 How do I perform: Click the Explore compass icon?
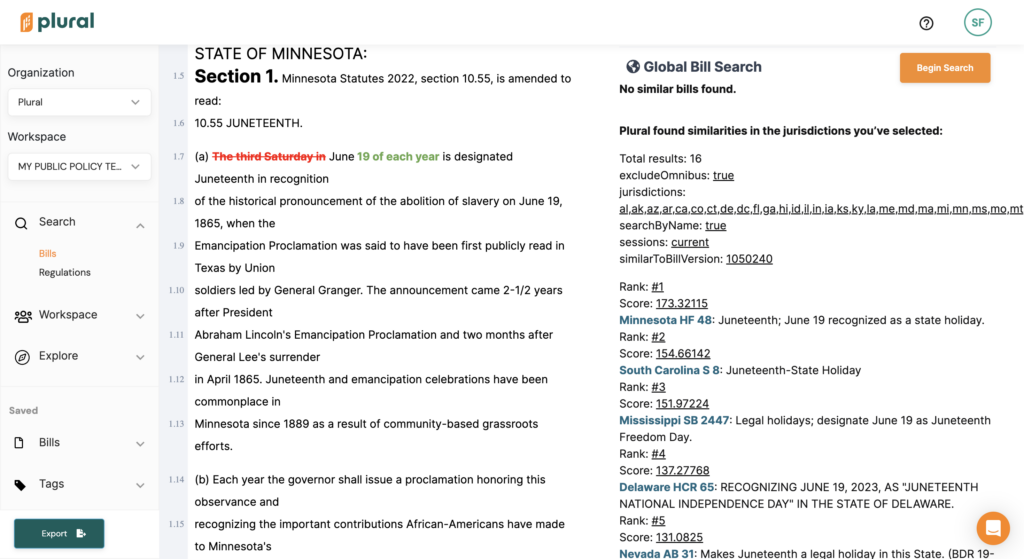pos(21,357)
